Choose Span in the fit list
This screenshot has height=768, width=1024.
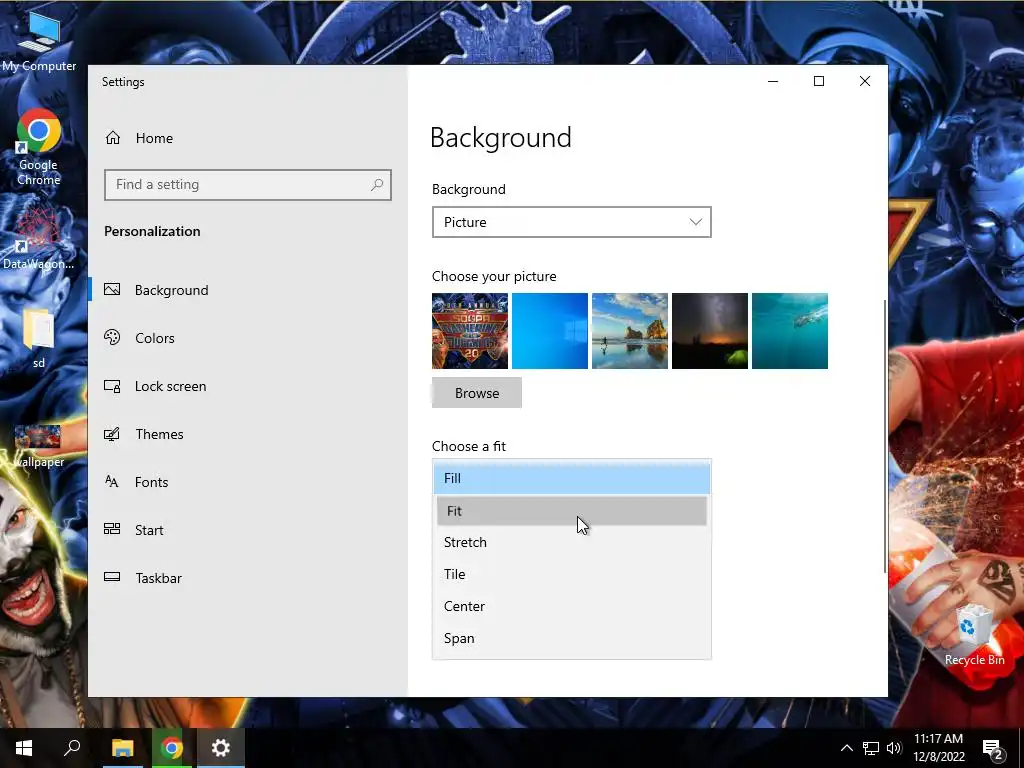point(571,638)
